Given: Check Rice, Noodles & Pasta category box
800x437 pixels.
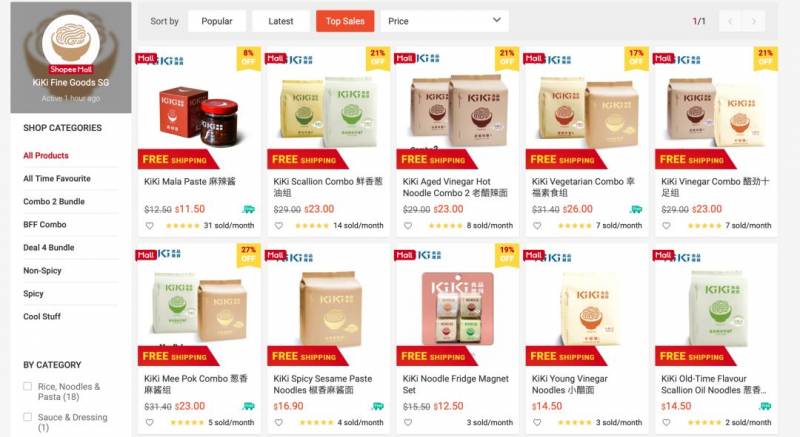Looking at the screenshot, I should 28,387.
